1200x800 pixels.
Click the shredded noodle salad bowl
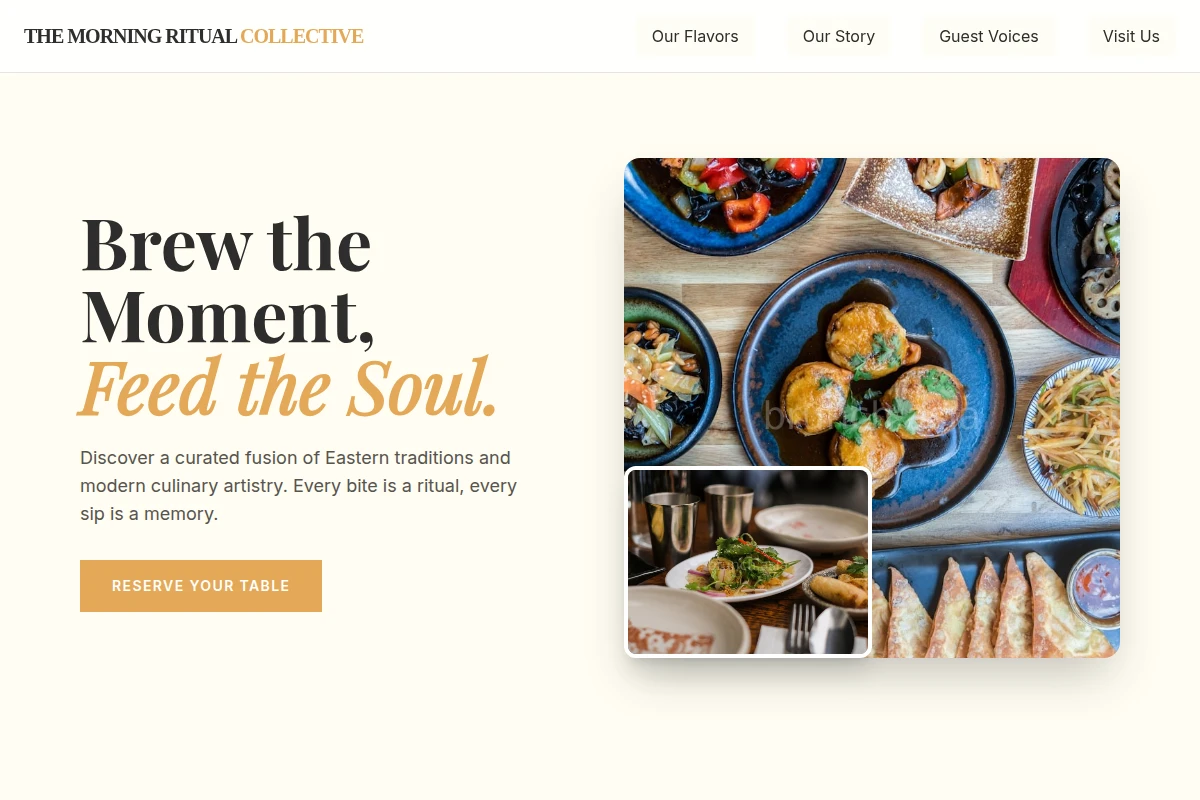1075,437
